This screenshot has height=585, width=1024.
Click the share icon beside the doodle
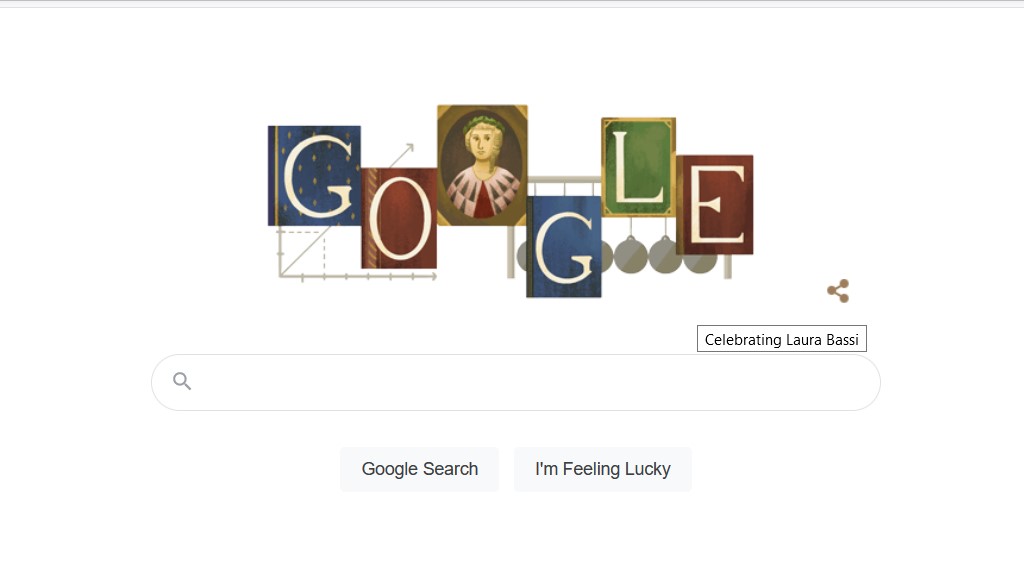(839, 291)
